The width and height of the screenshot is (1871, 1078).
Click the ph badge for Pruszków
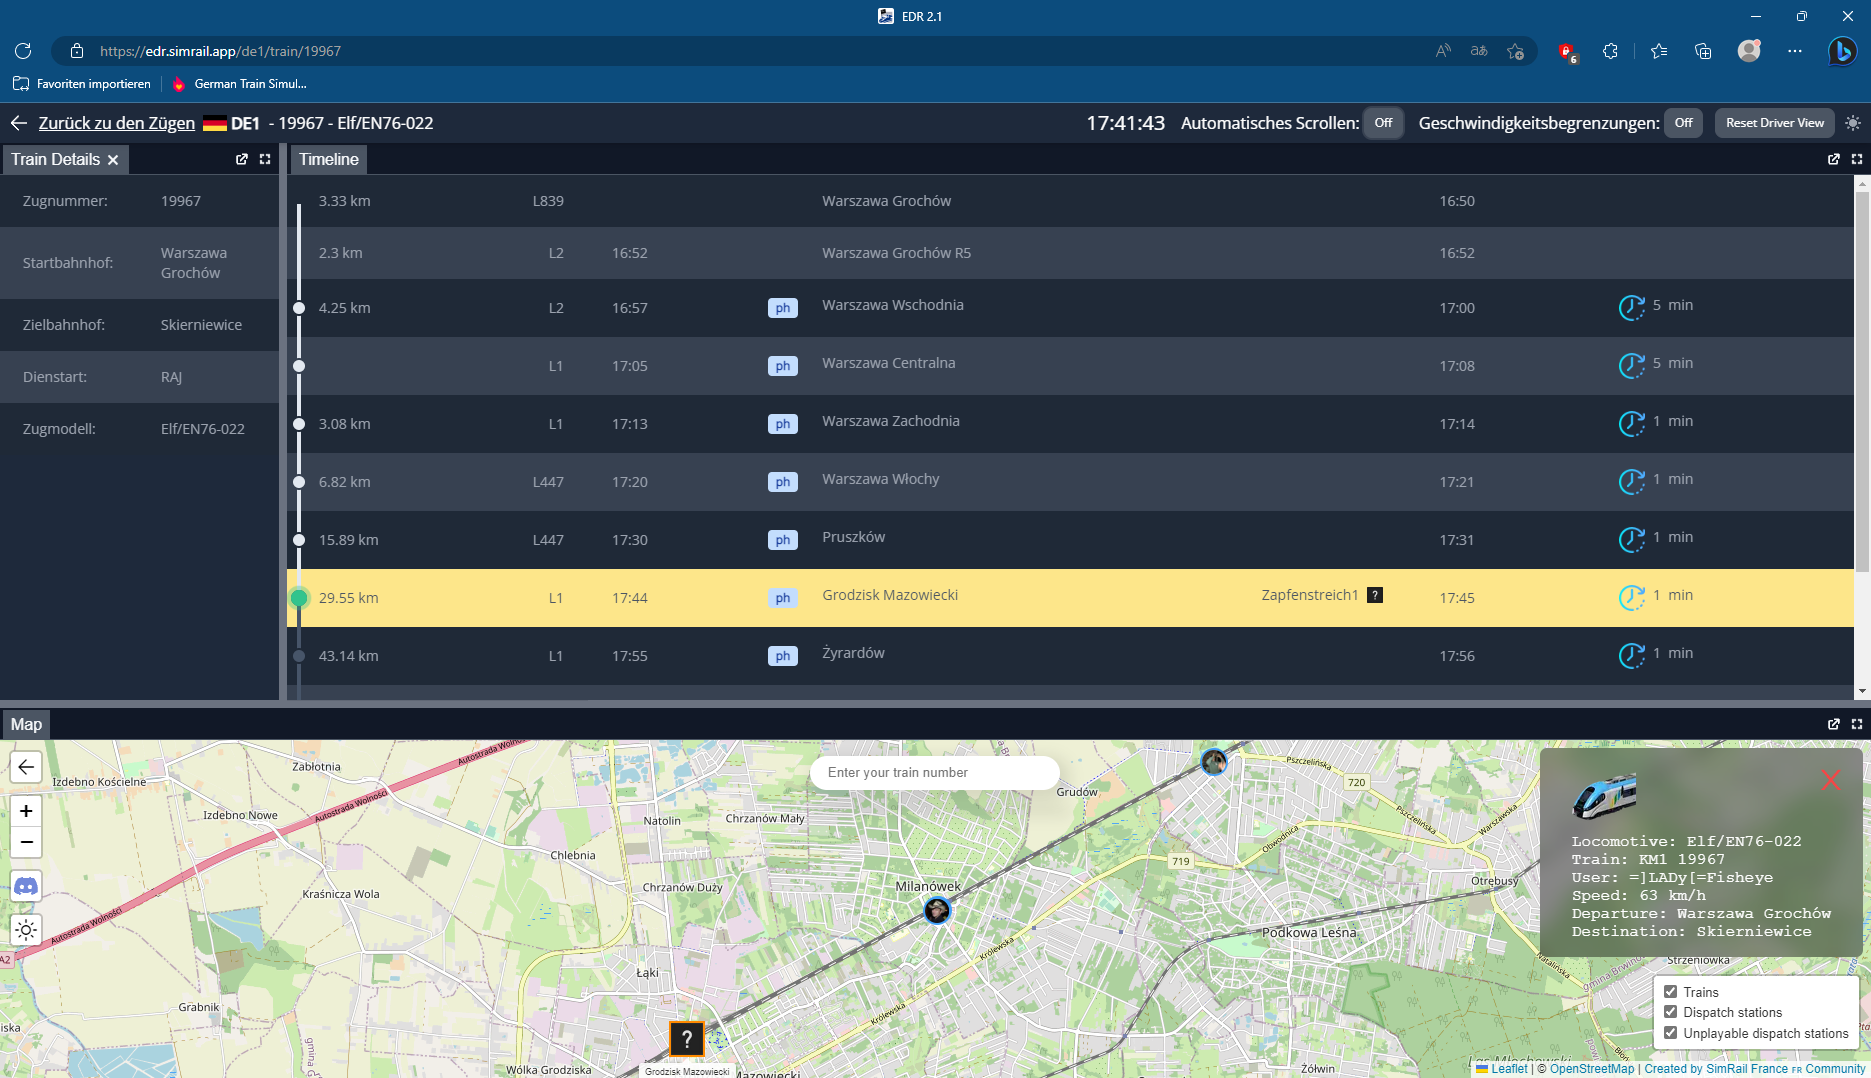[783, 540]
